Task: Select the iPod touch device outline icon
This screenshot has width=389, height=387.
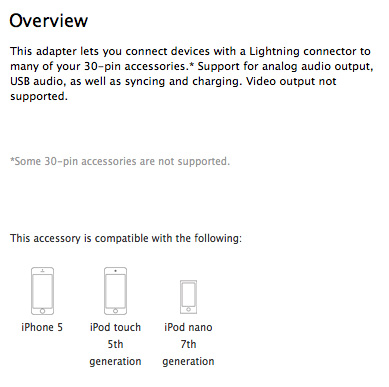Action: coord(115,291)
